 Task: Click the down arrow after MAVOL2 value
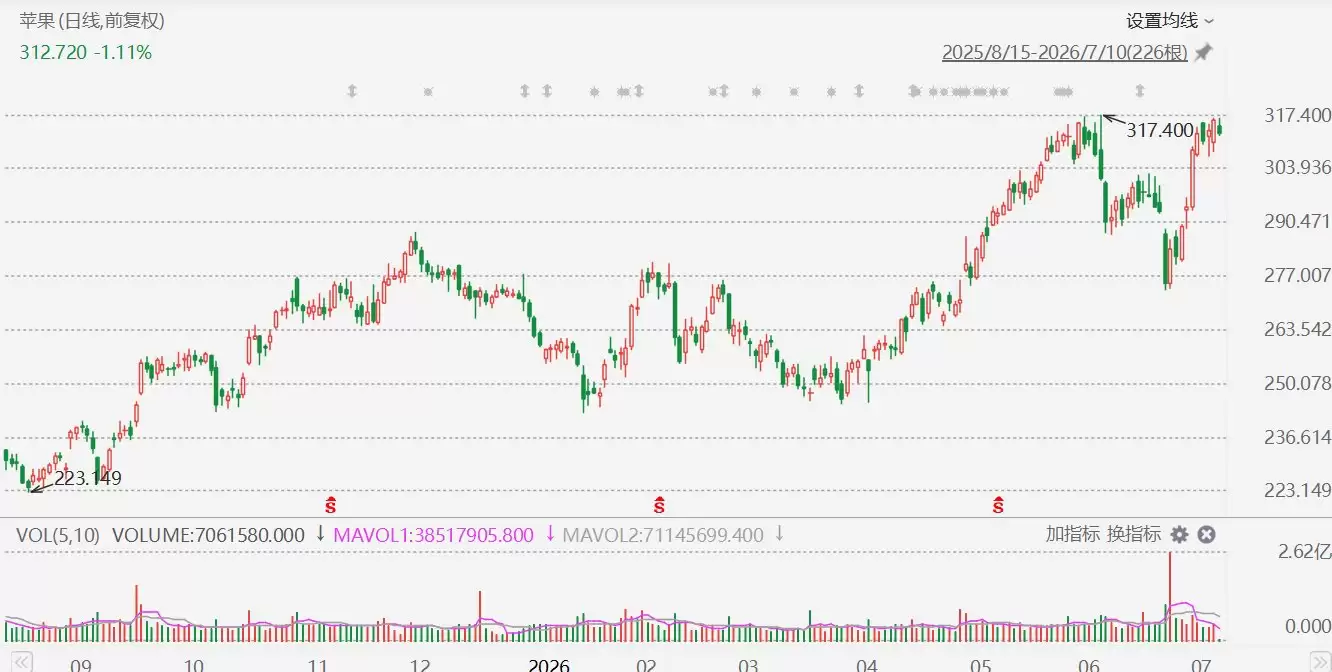point(779,534)
